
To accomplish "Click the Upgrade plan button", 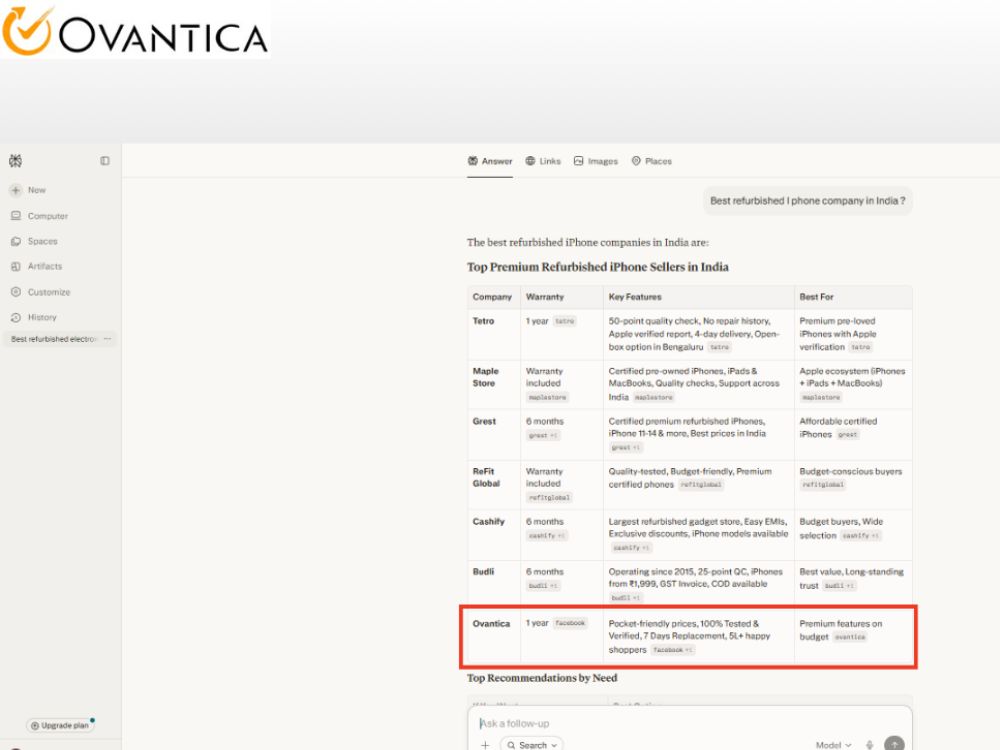I will click(x=61, y=725).
